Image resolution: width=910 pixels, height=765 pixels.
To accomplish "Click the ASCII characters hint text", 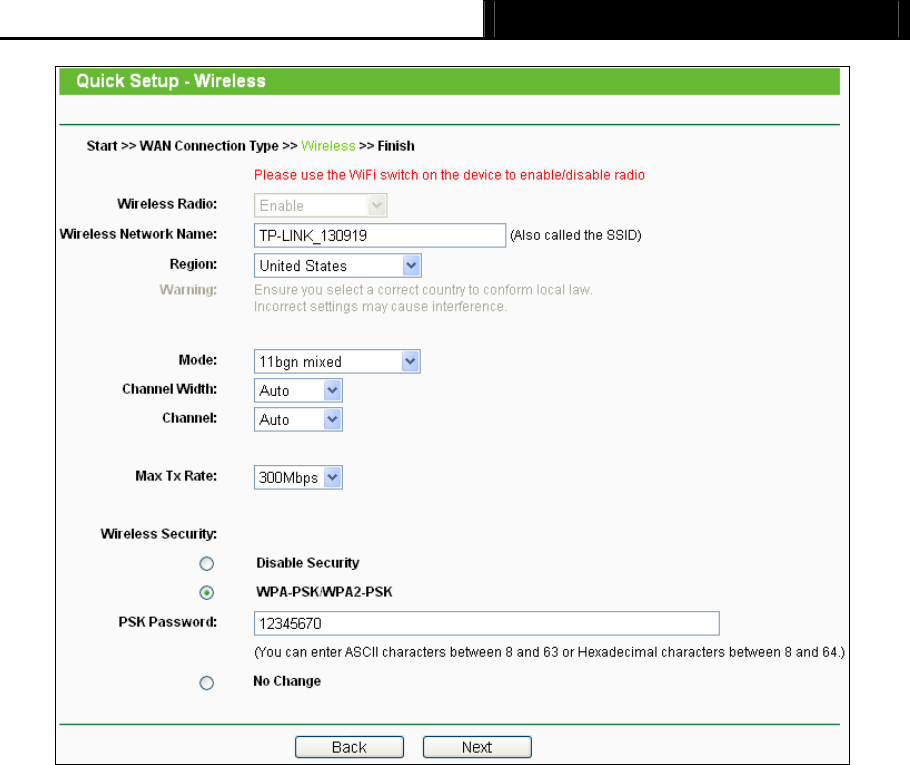I will pyautogui.click(x=550, y=652).
